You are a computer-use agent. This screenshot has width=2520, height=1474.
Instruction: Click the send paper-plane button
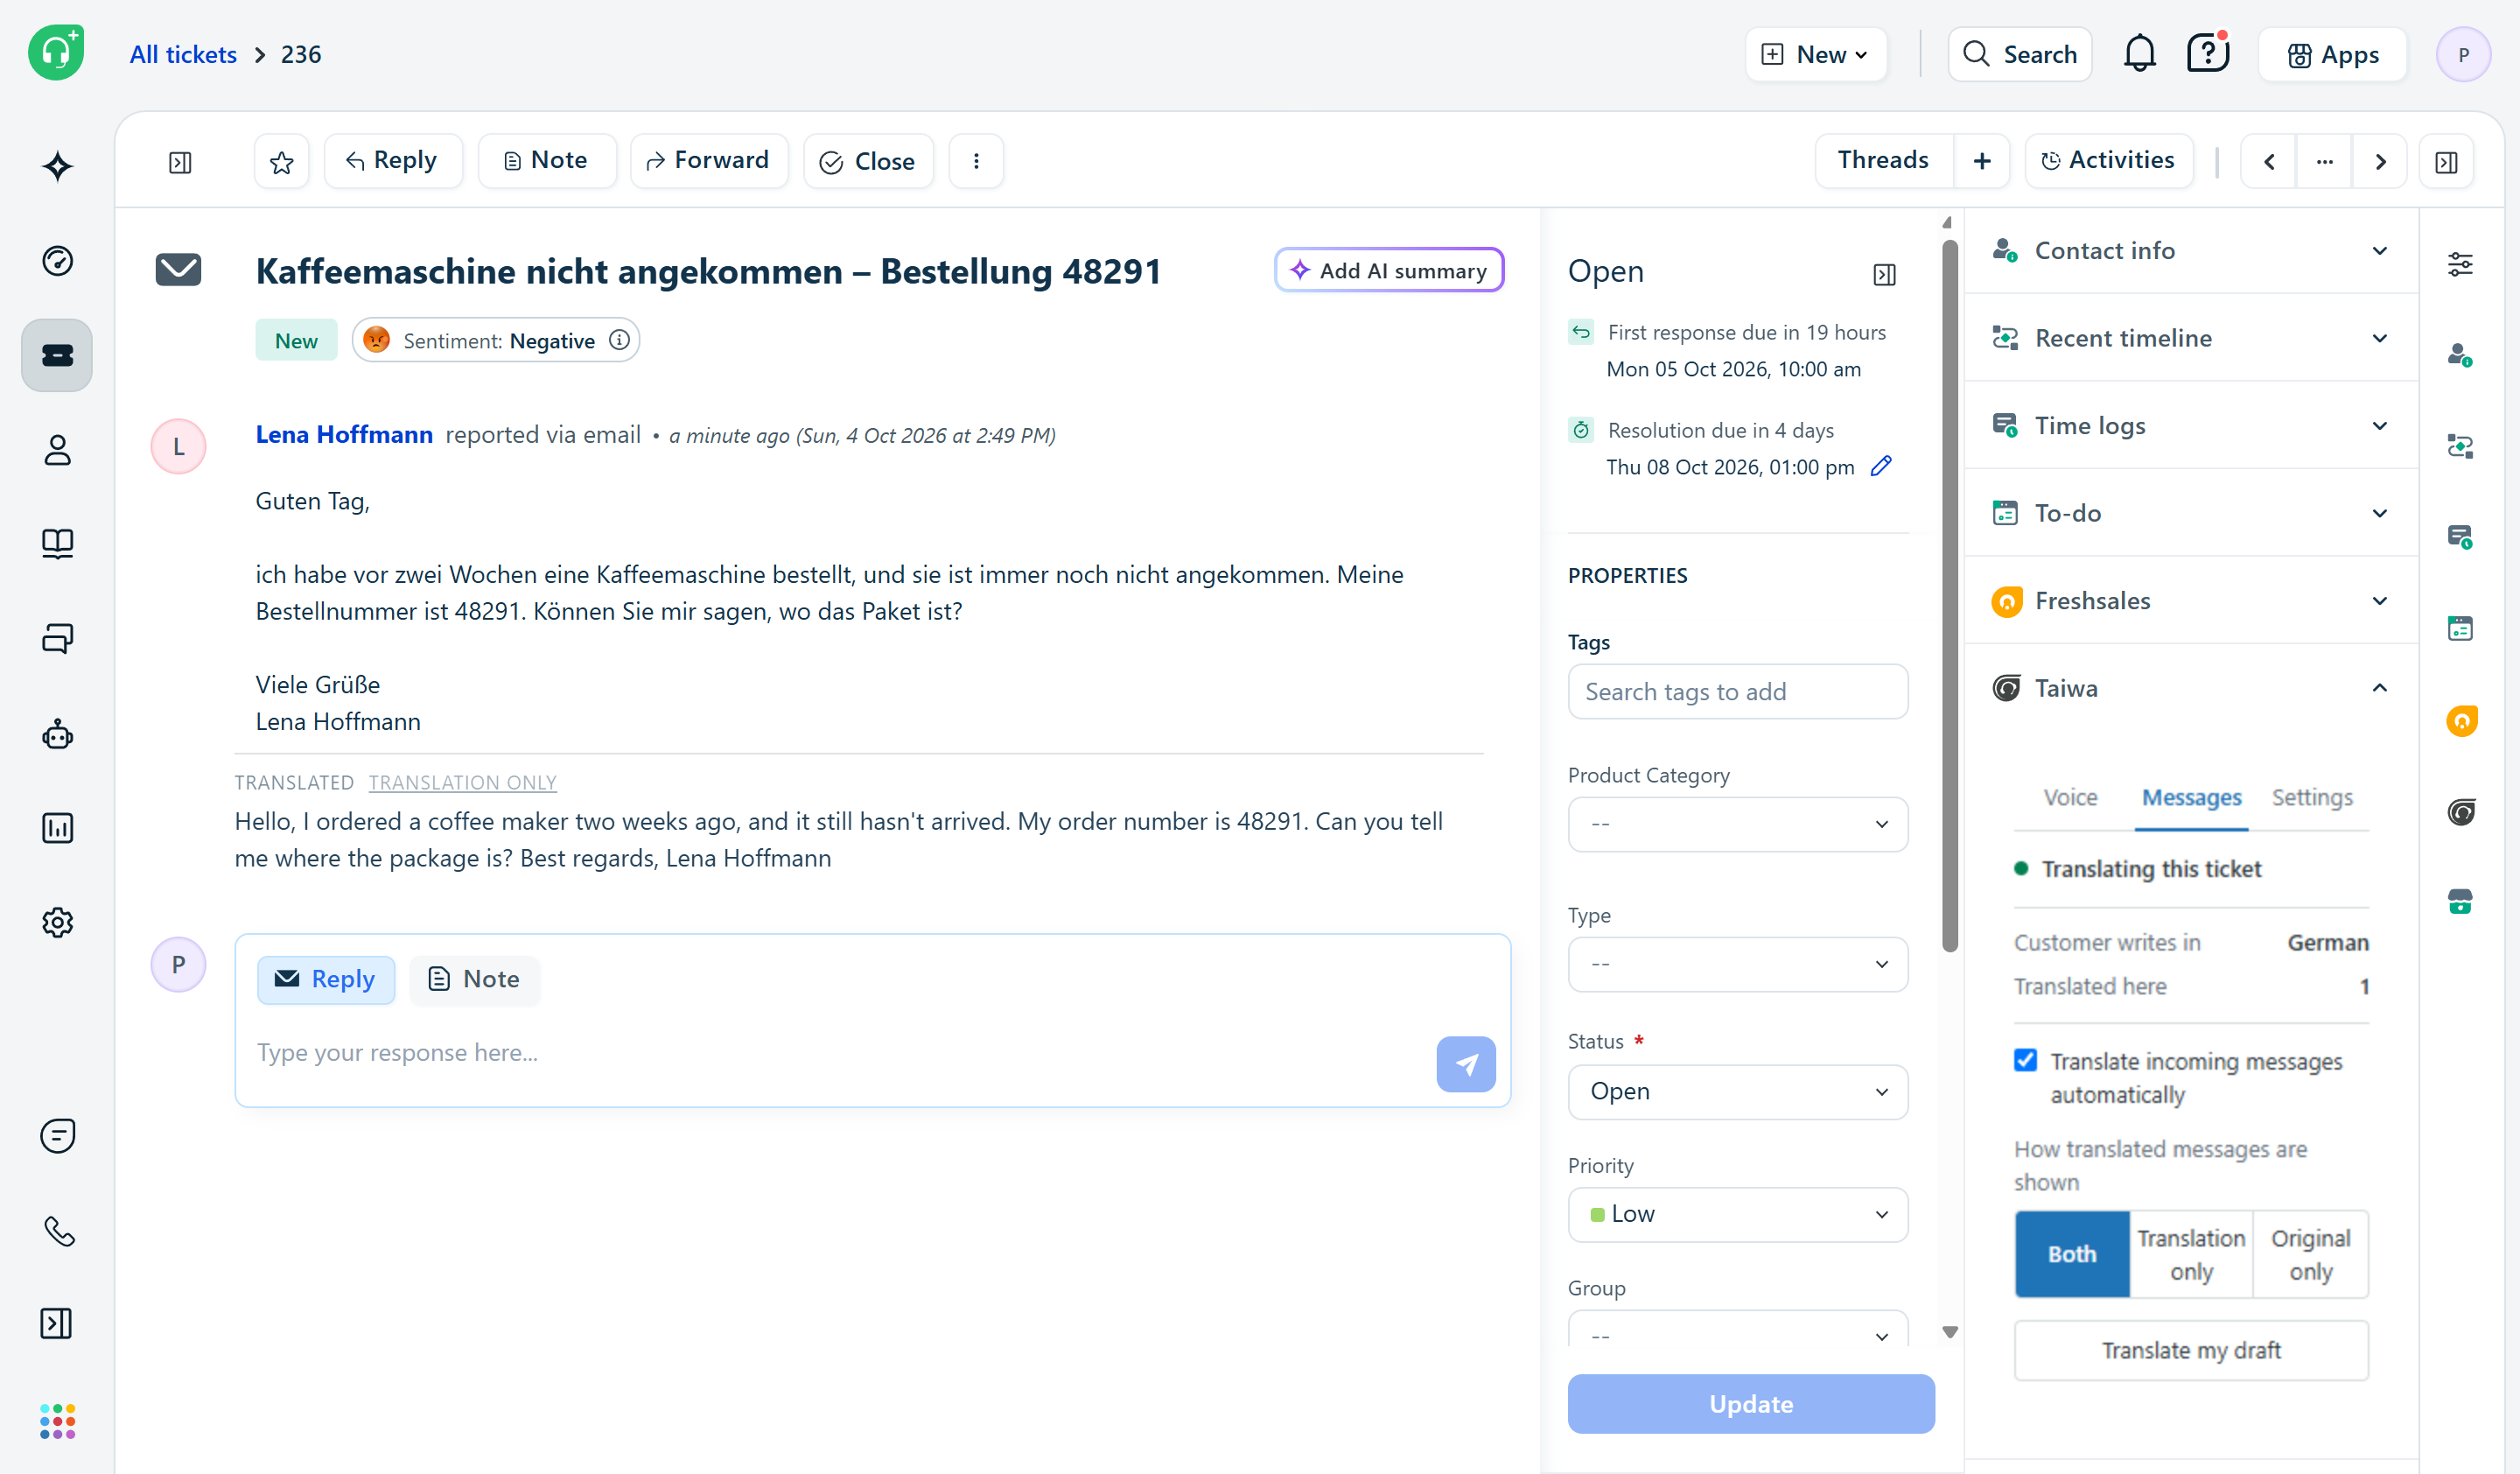[1466, 1064]
